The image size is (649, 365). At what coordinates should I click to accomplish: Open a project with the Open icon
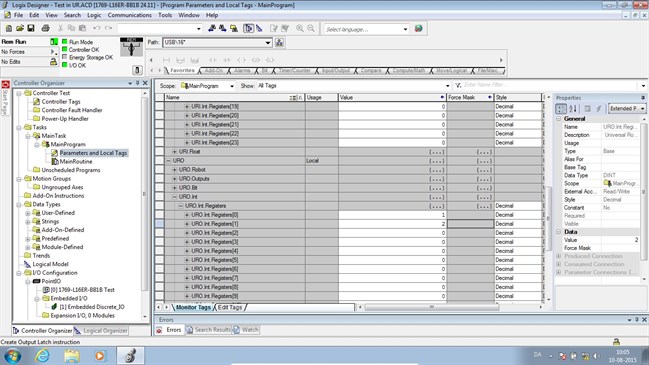[20, 28]
